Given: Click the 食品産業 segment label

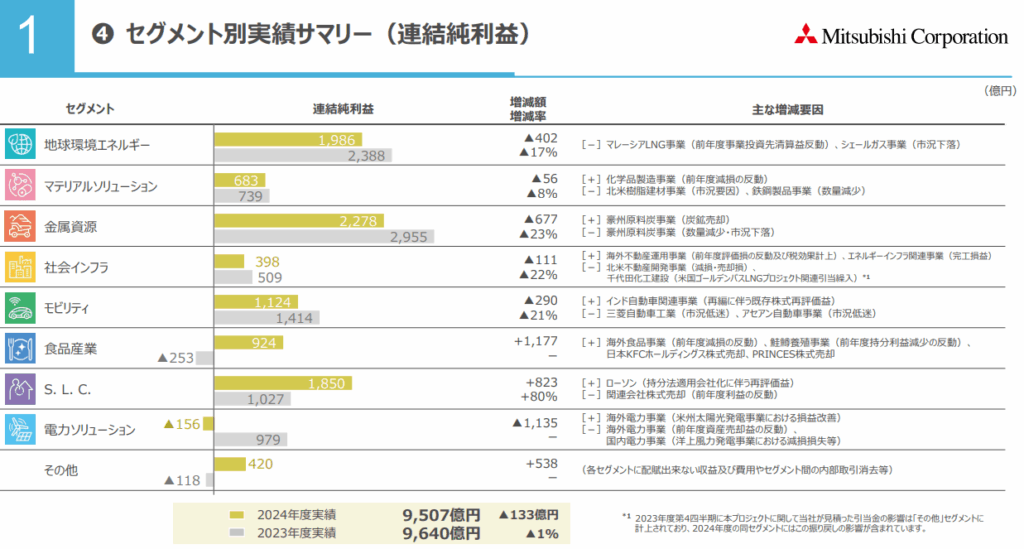Looking at the screenshot, I should click(70, 349).
